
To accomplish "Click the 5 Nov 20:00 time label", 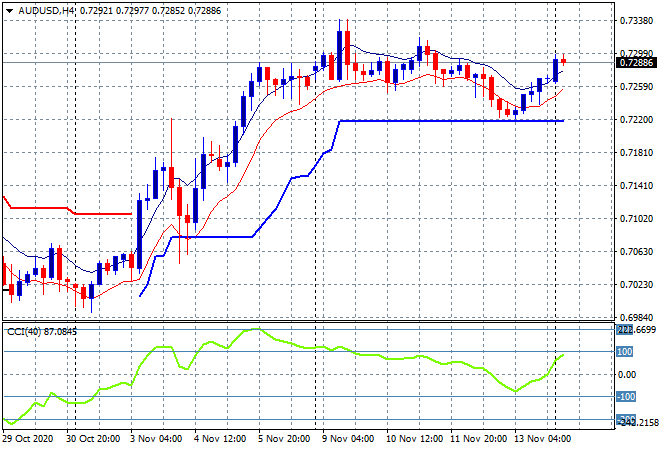I will 284,439.
